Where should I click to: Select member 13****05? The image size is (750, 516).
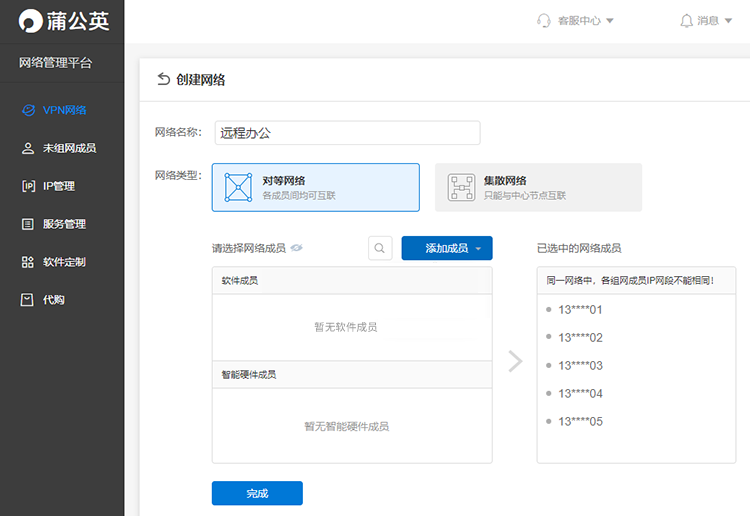(x=580, y=422)
